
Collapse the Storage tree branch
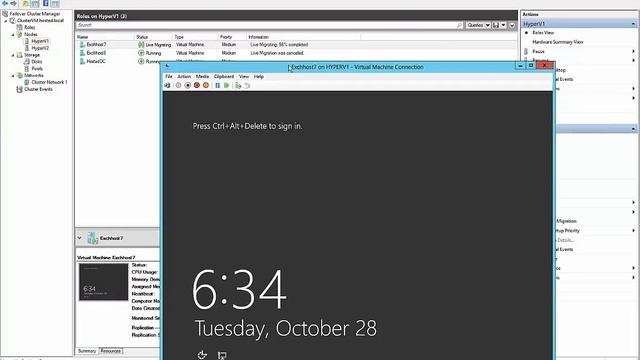(x=13, y=55)
